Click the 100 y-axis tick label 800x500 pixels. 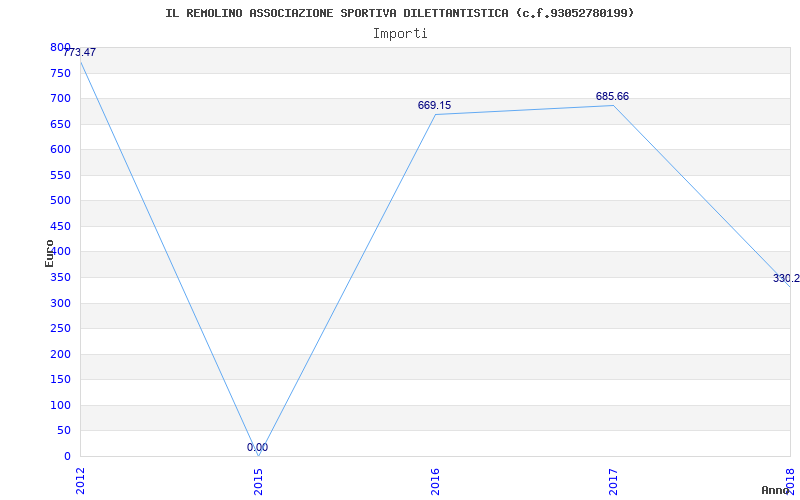coord(60,406)
